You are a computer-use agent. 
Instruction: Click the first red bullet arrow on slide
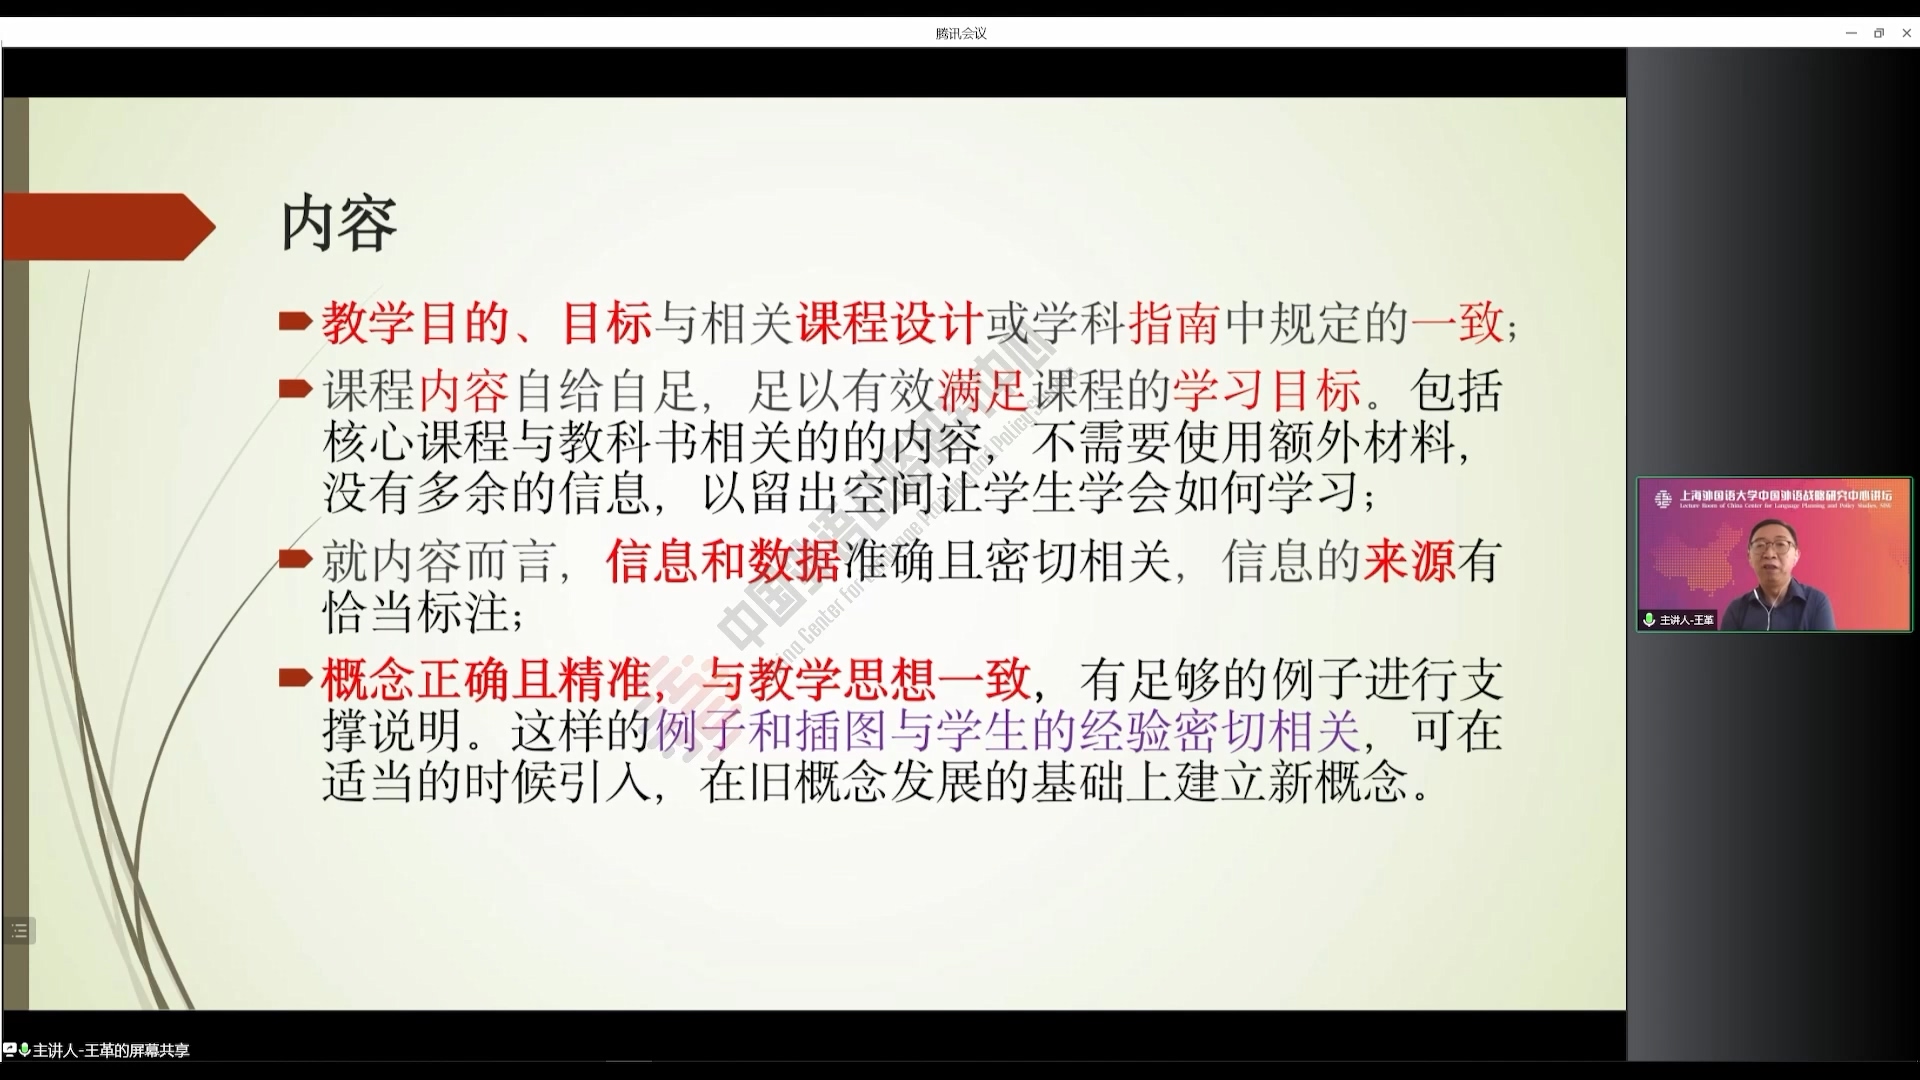(295, 322)
